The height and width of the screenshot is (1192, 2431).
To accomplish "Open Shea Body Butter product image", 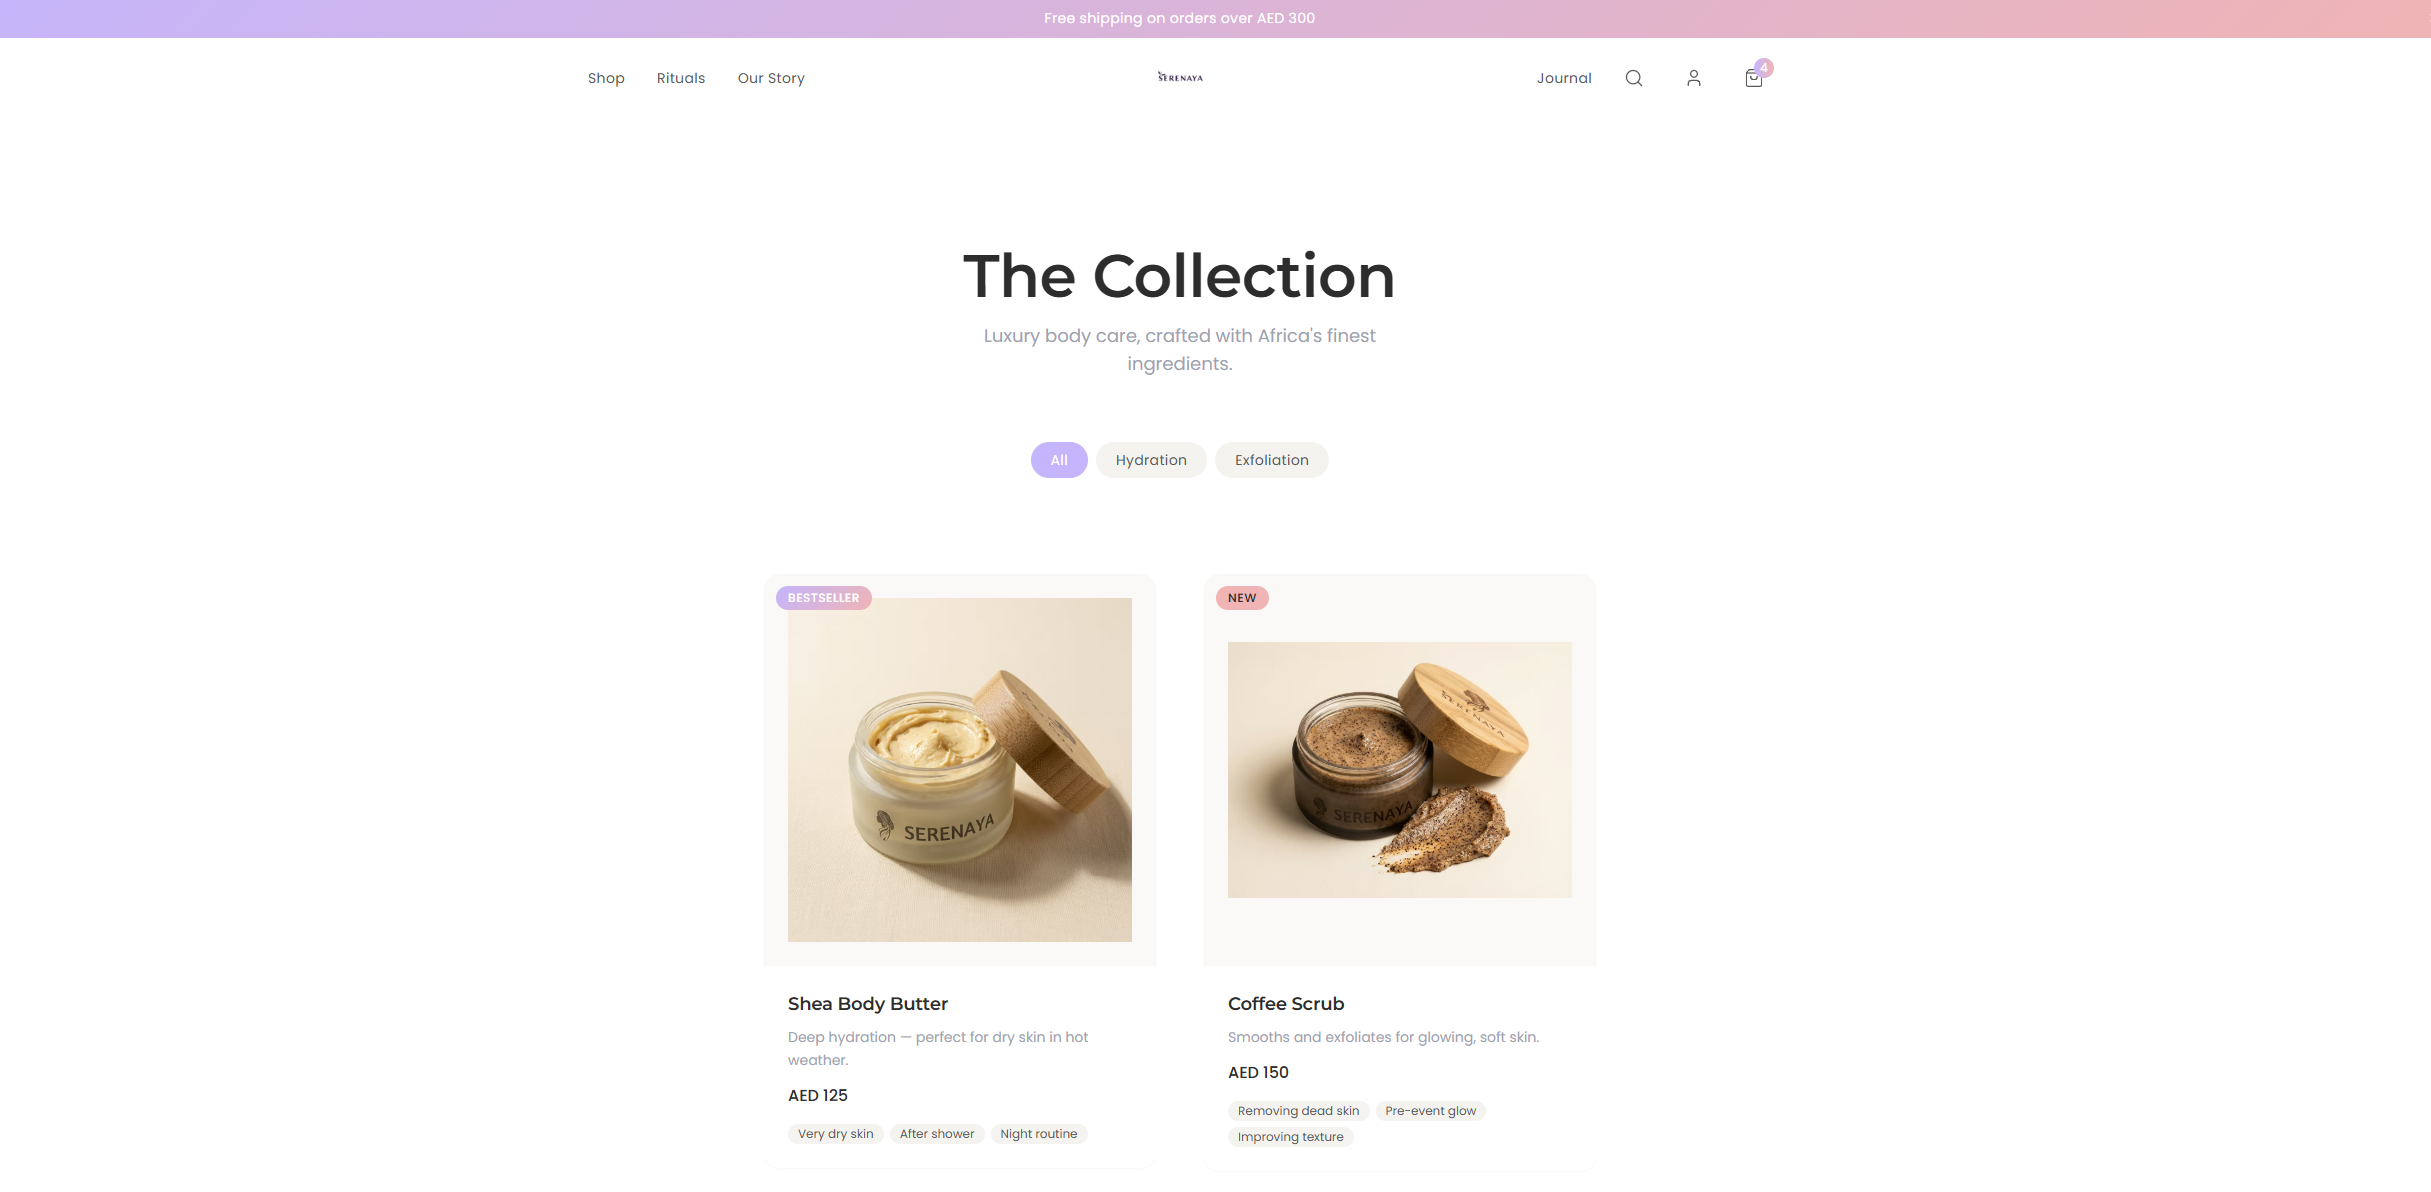I will [x=960, y=770].
